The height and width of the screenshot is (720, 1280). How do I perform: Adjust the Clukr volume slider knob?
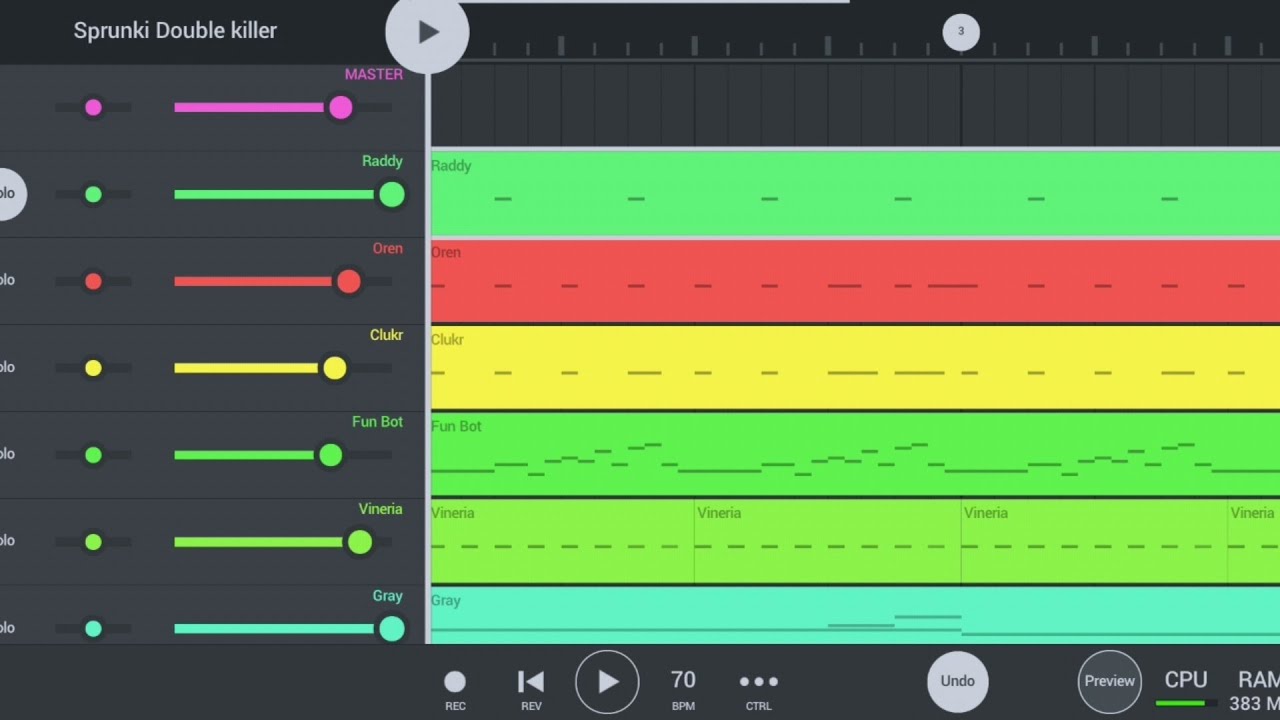[334, 368]
